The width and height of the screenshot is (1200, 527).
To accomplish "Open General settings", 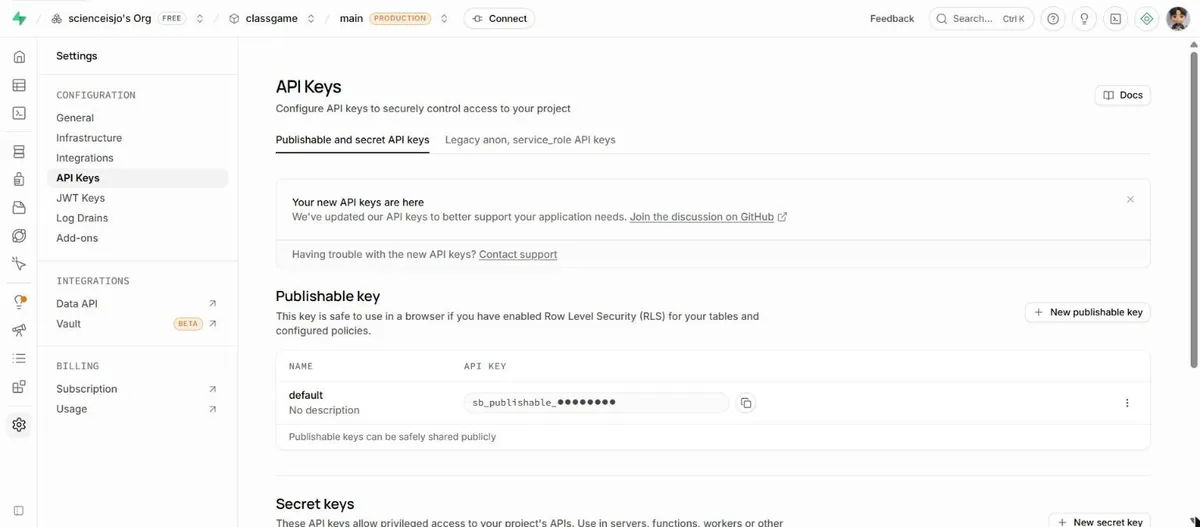I will pyautogui.click(x=75, y=118).
